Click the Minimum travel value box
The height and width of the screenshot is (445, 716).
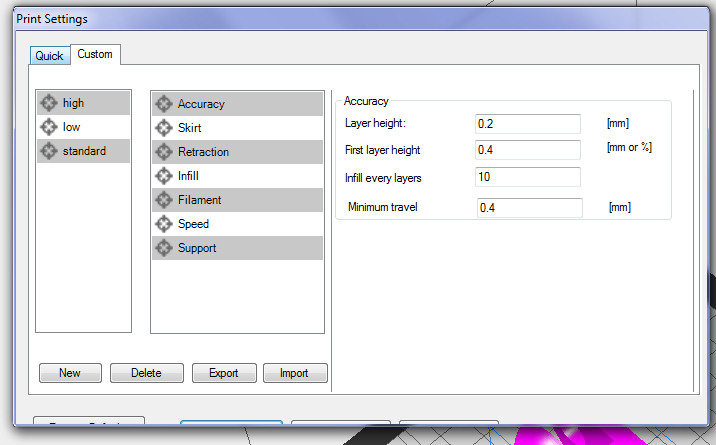coord(530,208)
